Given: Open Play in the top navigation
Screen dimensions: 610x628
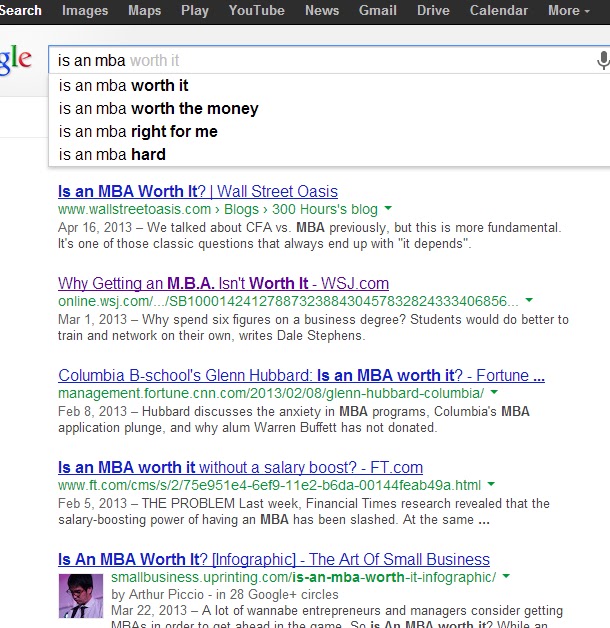Looking at the screenshot, I should tap(195, 10).
